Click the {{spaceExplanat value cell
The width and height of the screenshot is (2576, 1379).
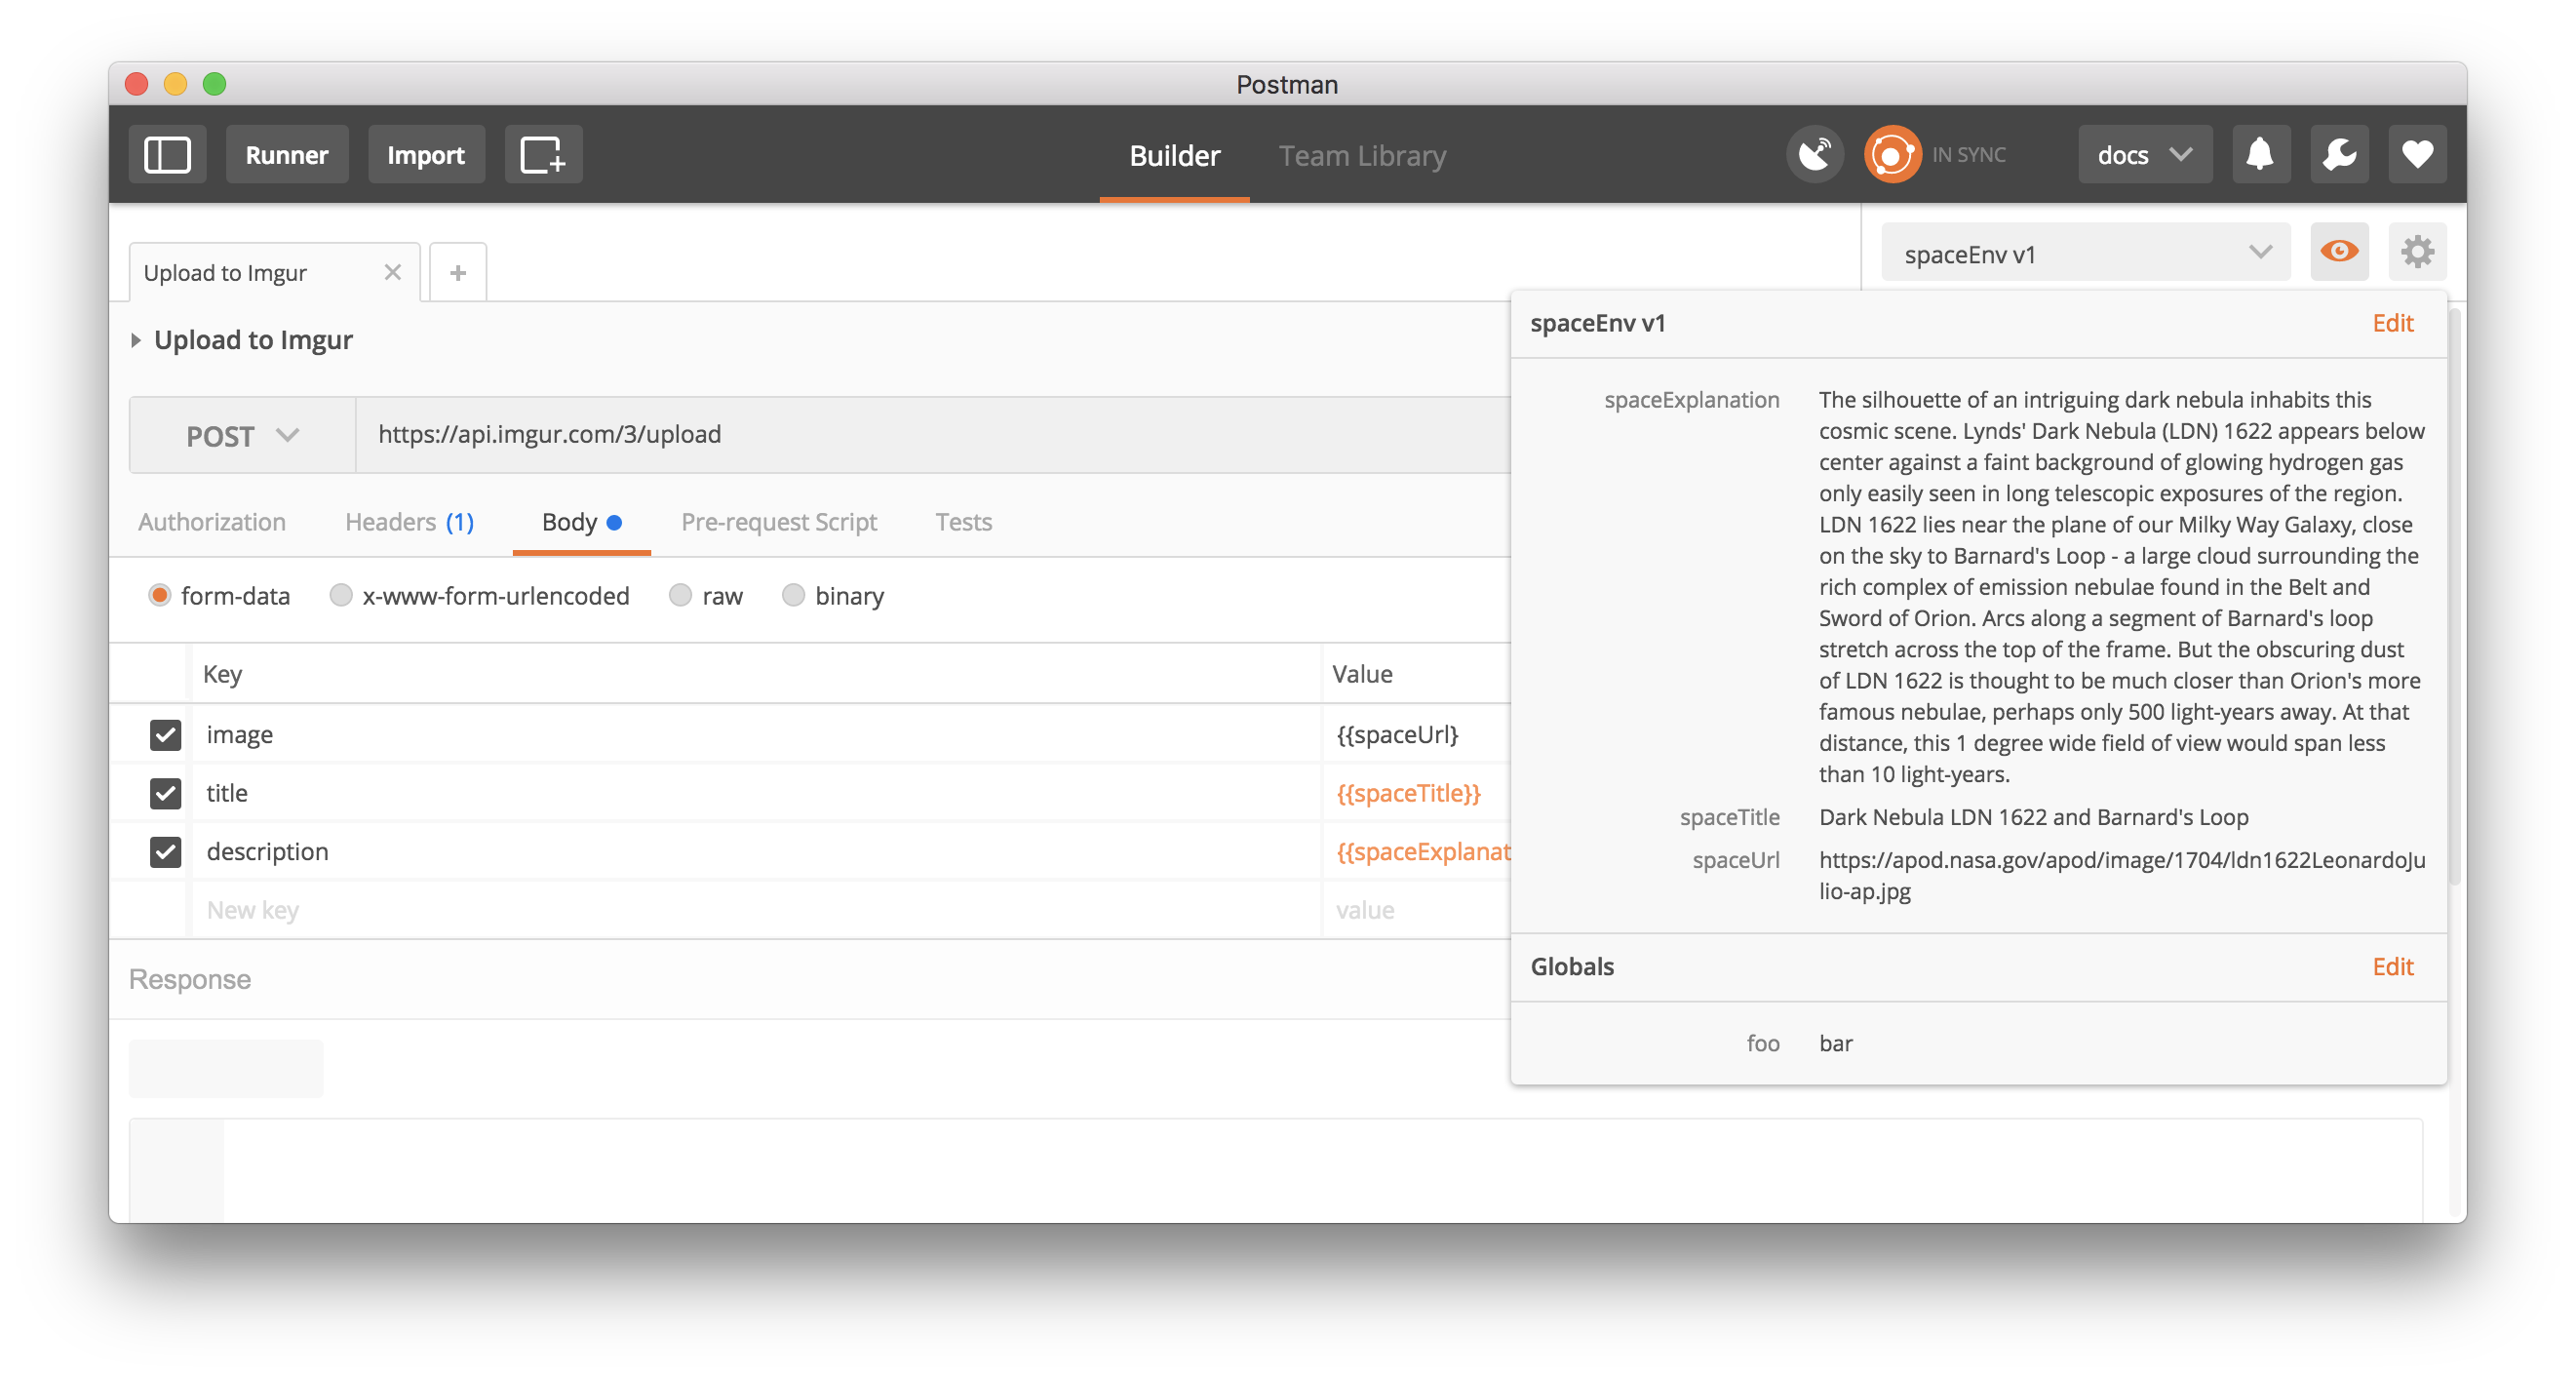[x=1417, y=851]
